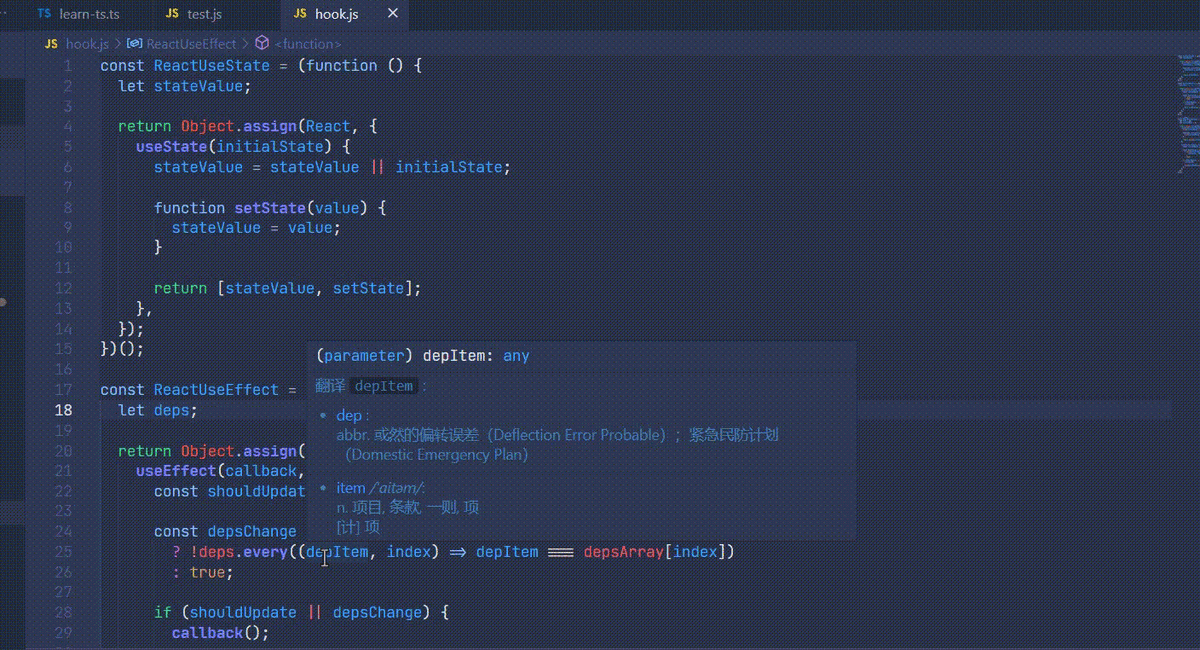The height and width of the screenshot is (650, 1200).
Task: Click 'initialState;' on line 6
Action: click(x=453, y=167)
